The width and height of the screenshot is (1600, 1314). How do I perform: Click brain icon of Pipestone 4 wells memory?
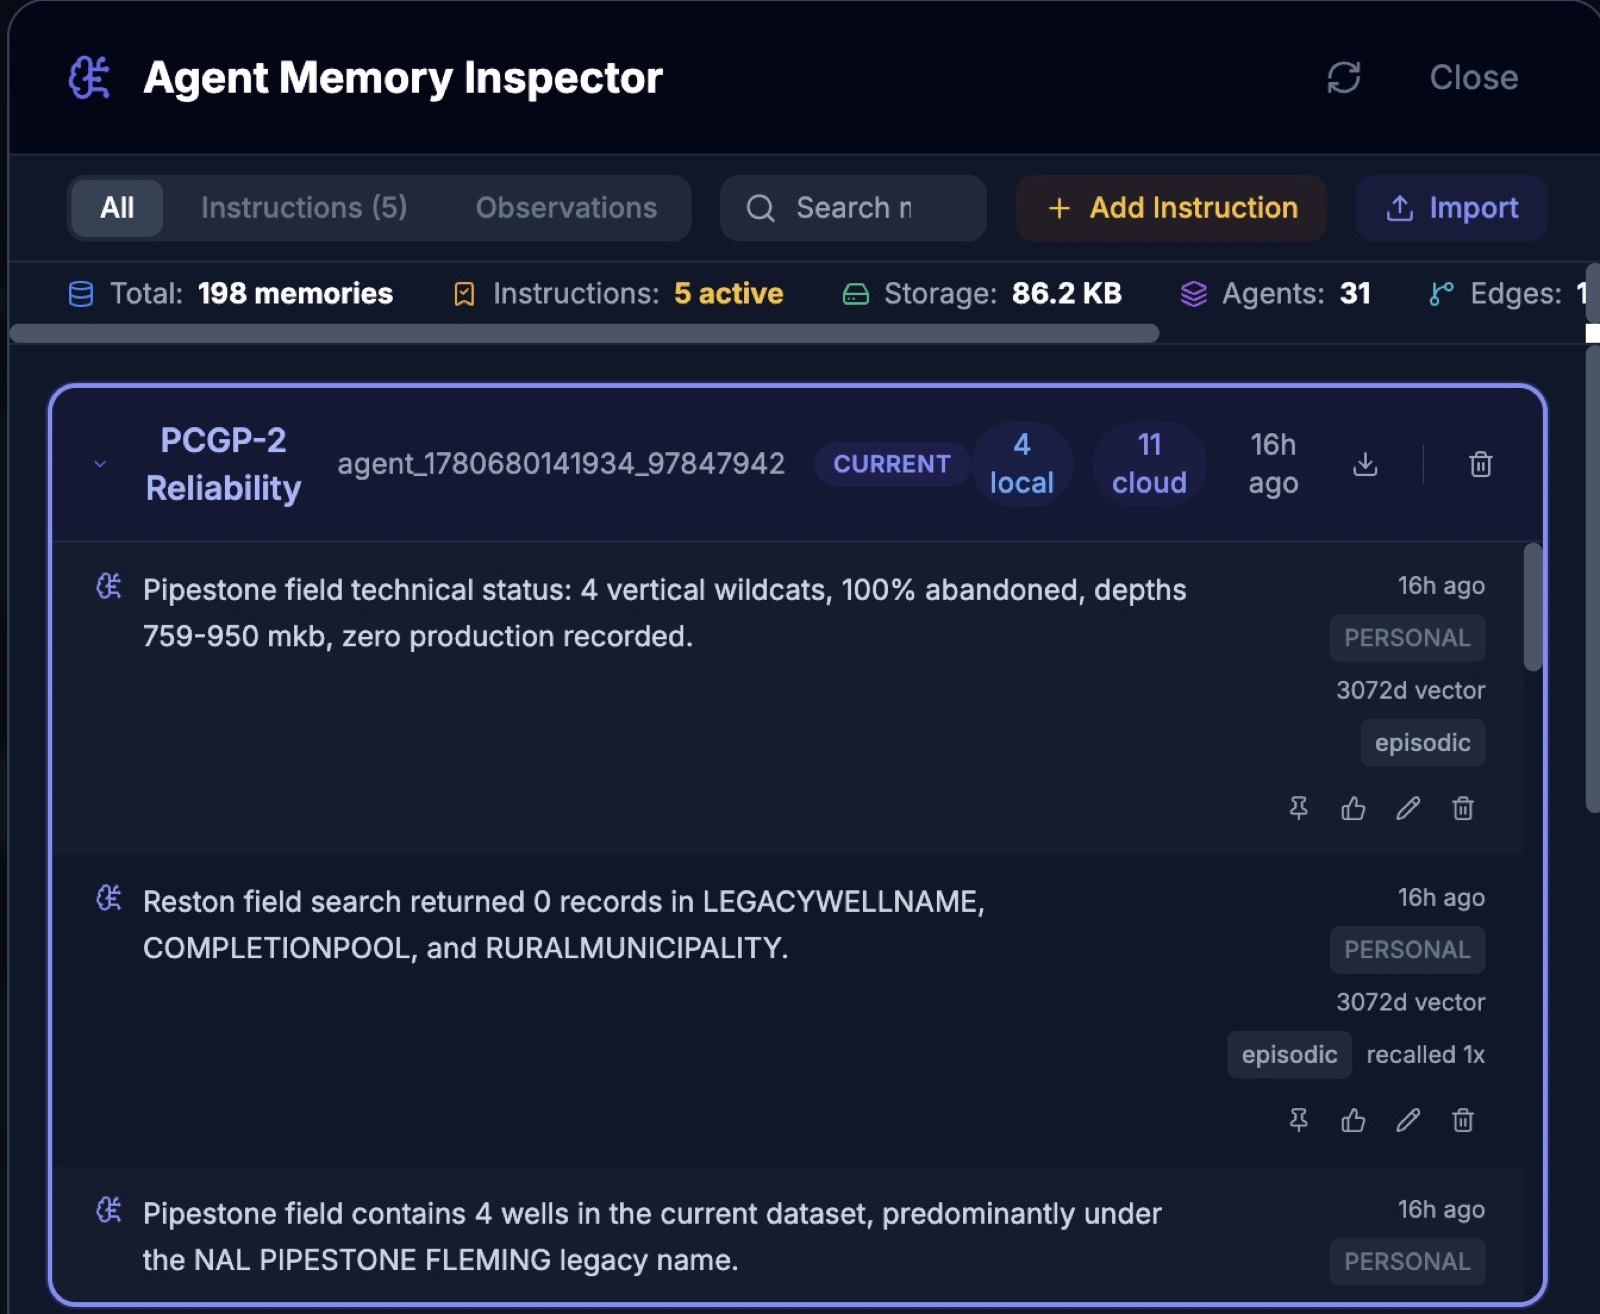tap(109, 1211)
